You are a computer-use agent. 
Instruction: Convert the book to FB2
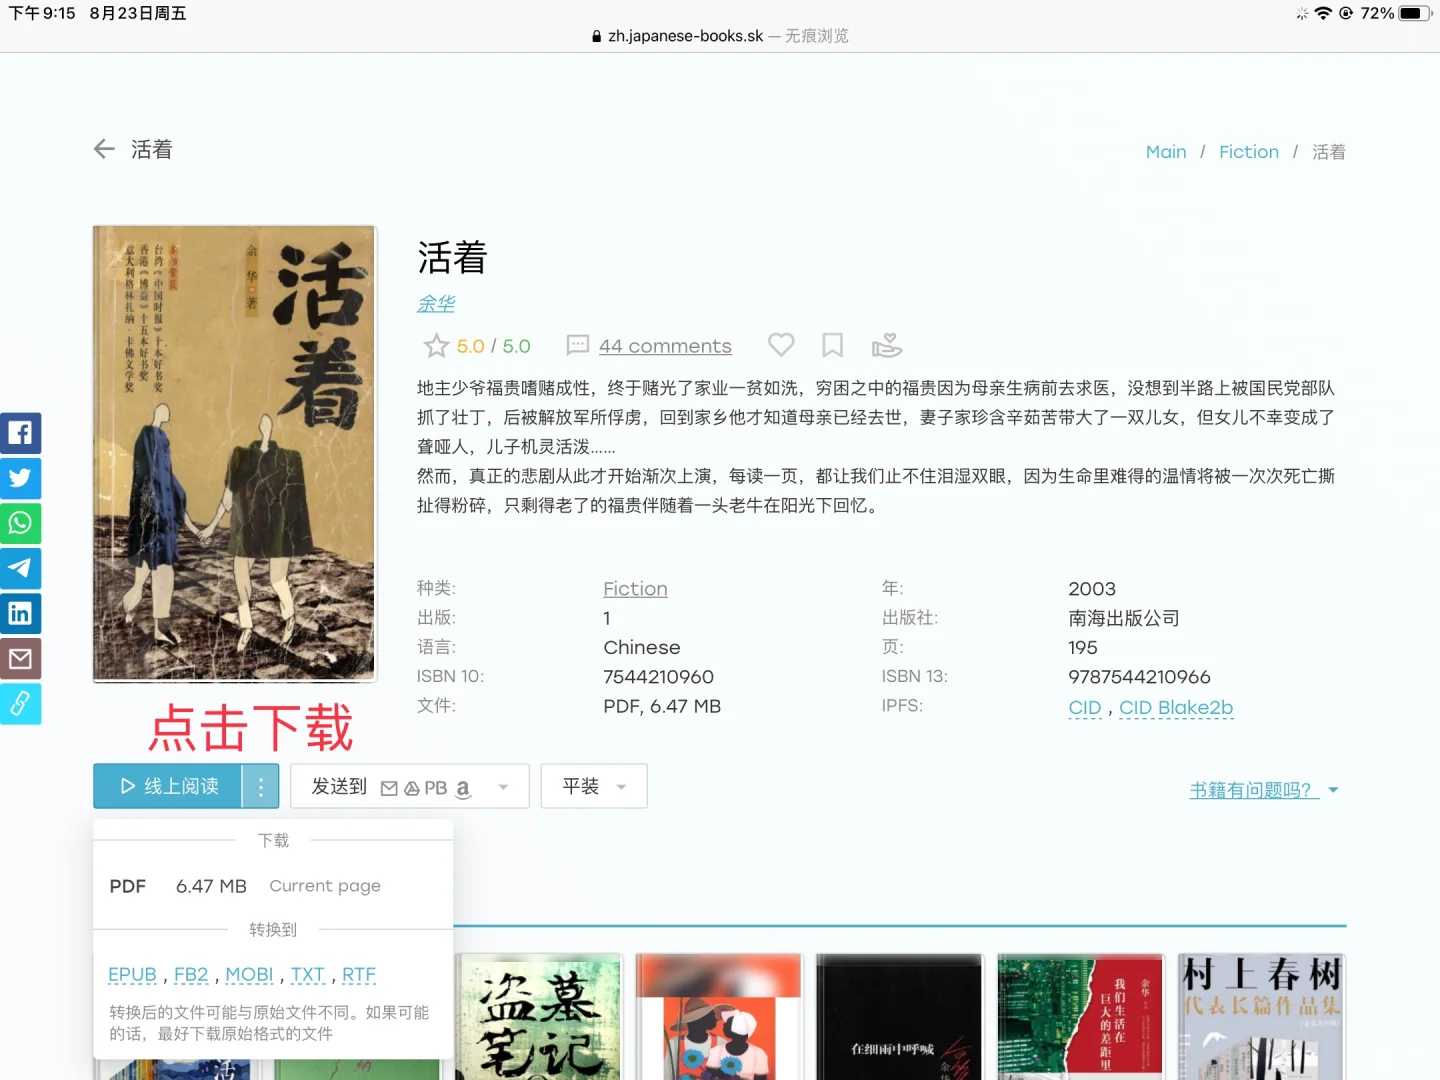191,974
